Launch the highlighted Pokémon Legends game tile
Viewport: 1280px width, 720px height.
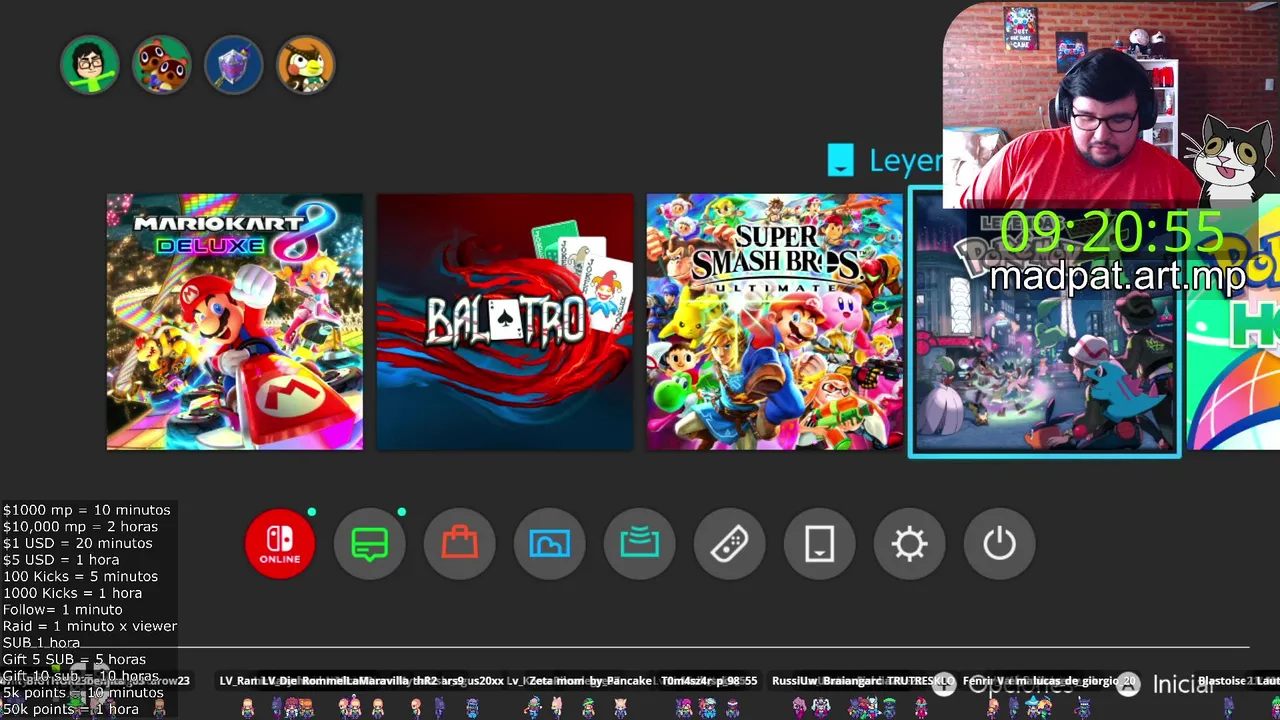[x=1045, y=322]
